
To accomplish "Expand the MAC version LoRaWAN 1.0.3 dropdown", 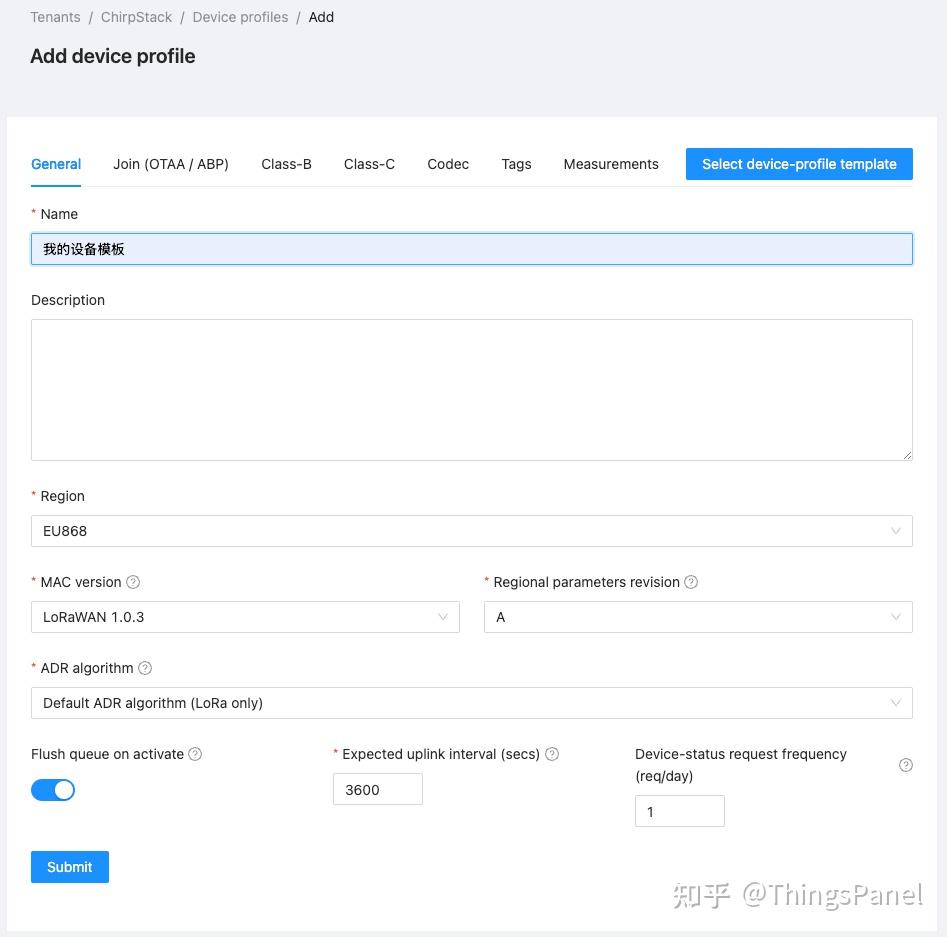I will (245, 617).
